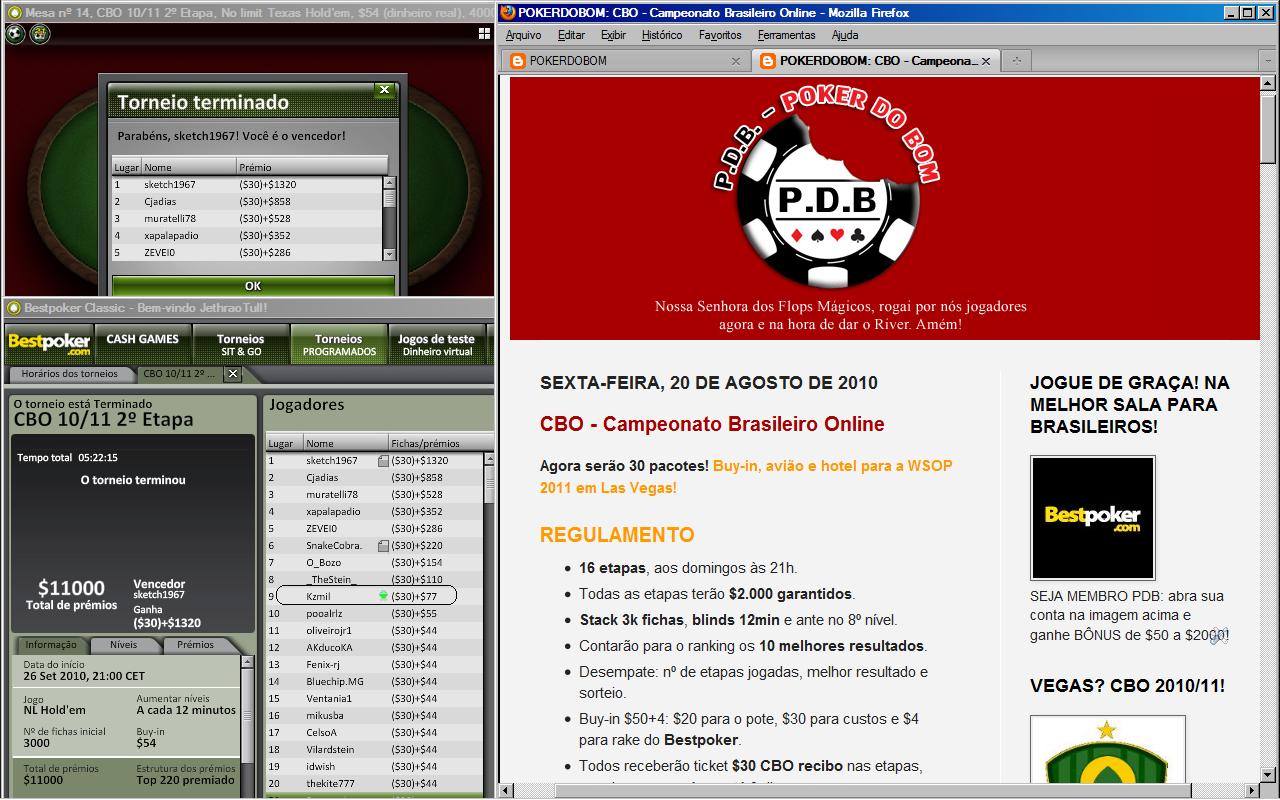1280x800 pixels.
Task: Click Firefox horizontal scrollbar left arrow
Action: (508, 790)
